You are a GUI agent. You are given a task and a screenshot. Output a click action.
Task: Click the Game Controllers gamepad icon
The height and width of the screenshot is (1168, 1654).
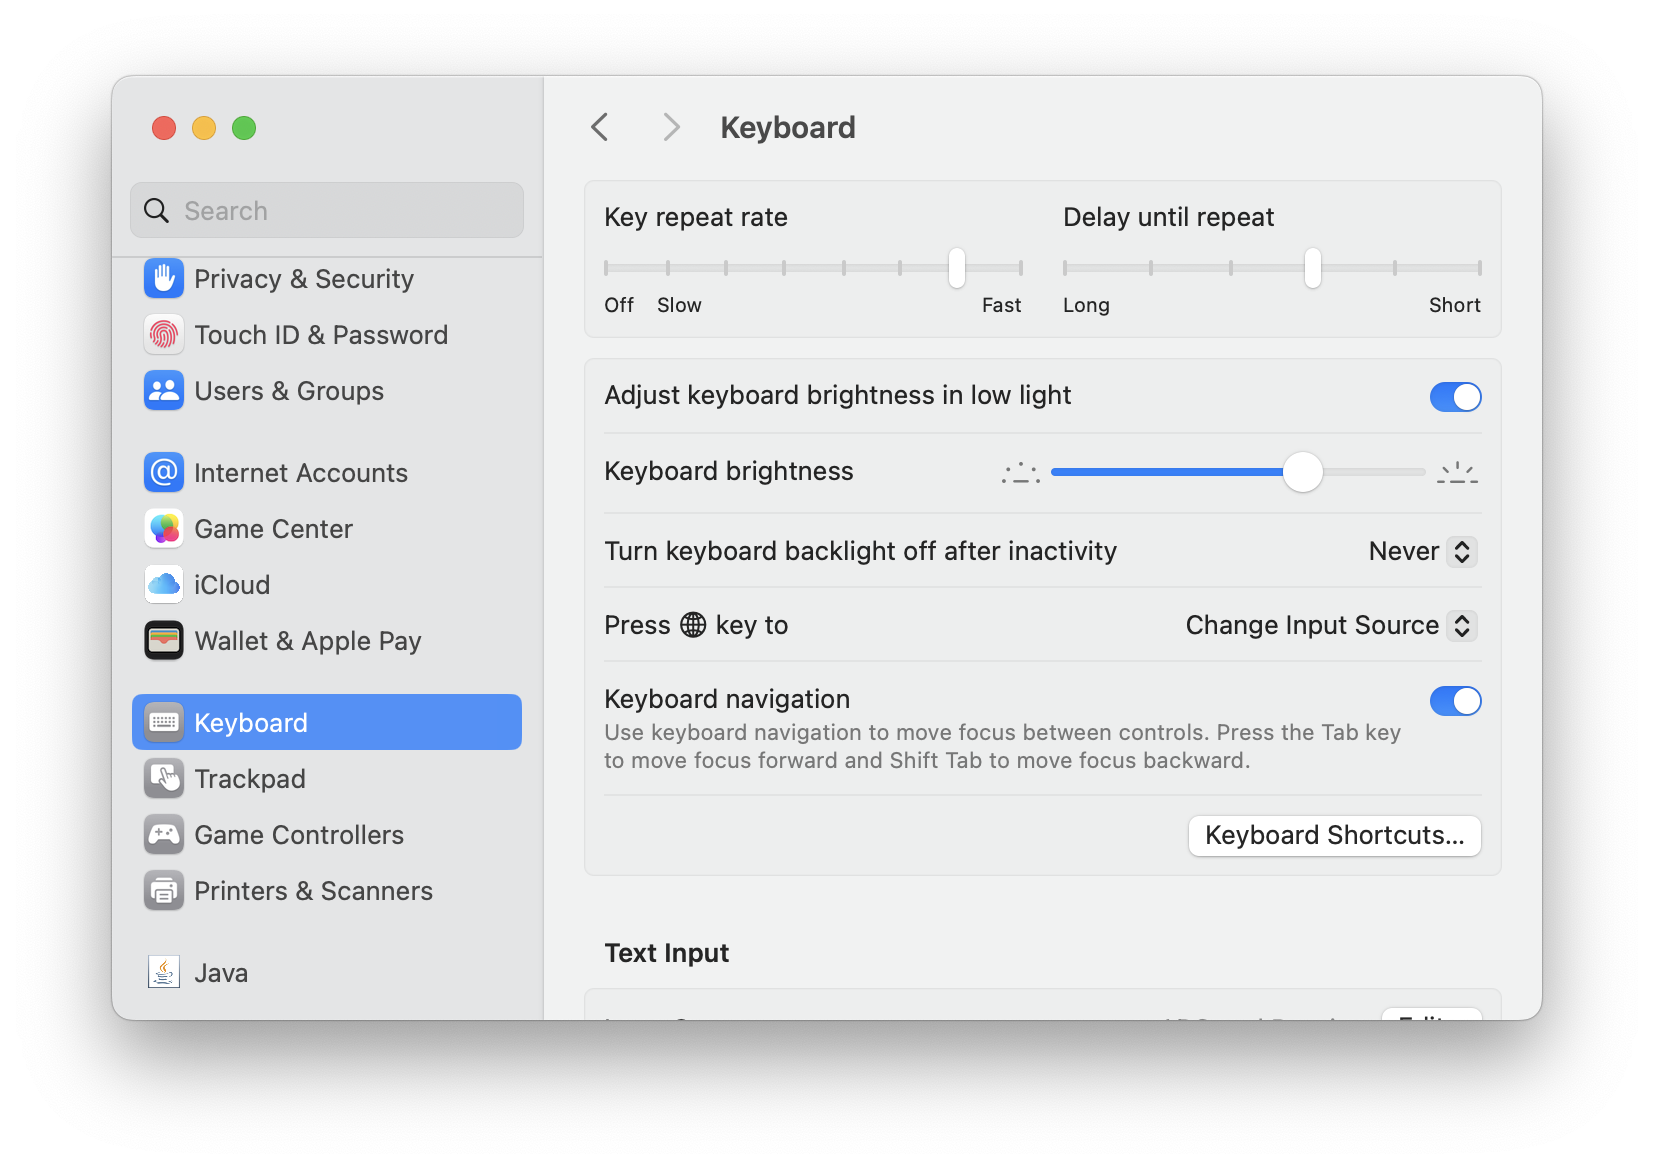pyautogui.click(x=164, y=834)
